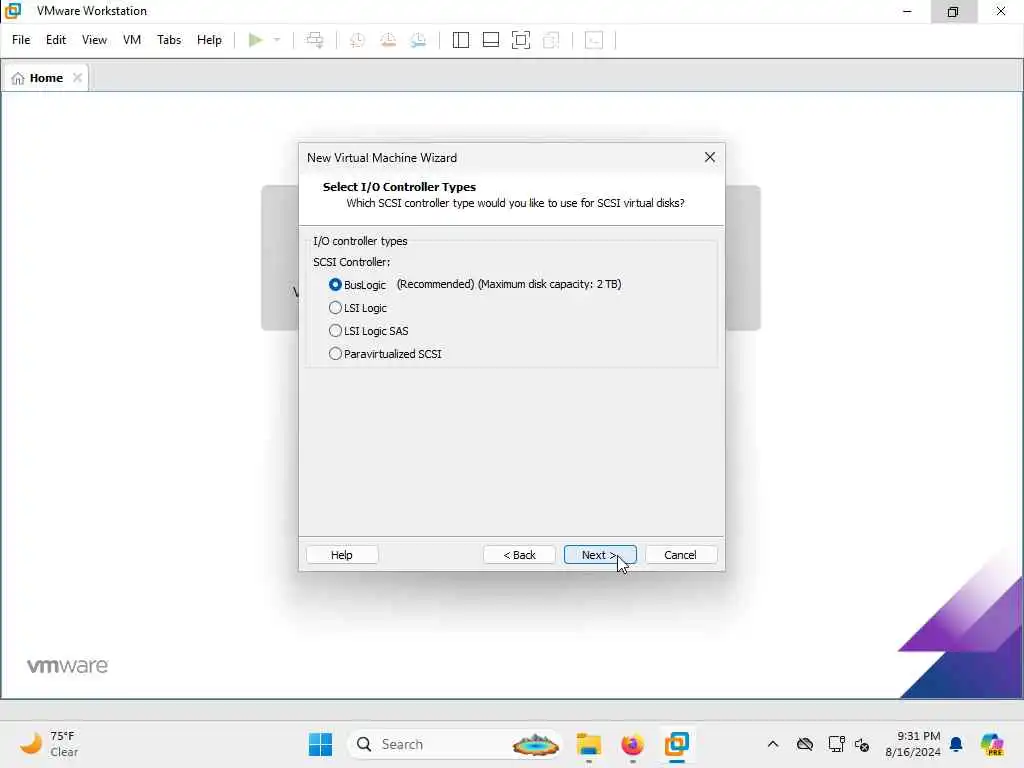This screenshot has width=1024, height=768.
Task: Switch to the Home tab
Action: [x=46, y=78]
